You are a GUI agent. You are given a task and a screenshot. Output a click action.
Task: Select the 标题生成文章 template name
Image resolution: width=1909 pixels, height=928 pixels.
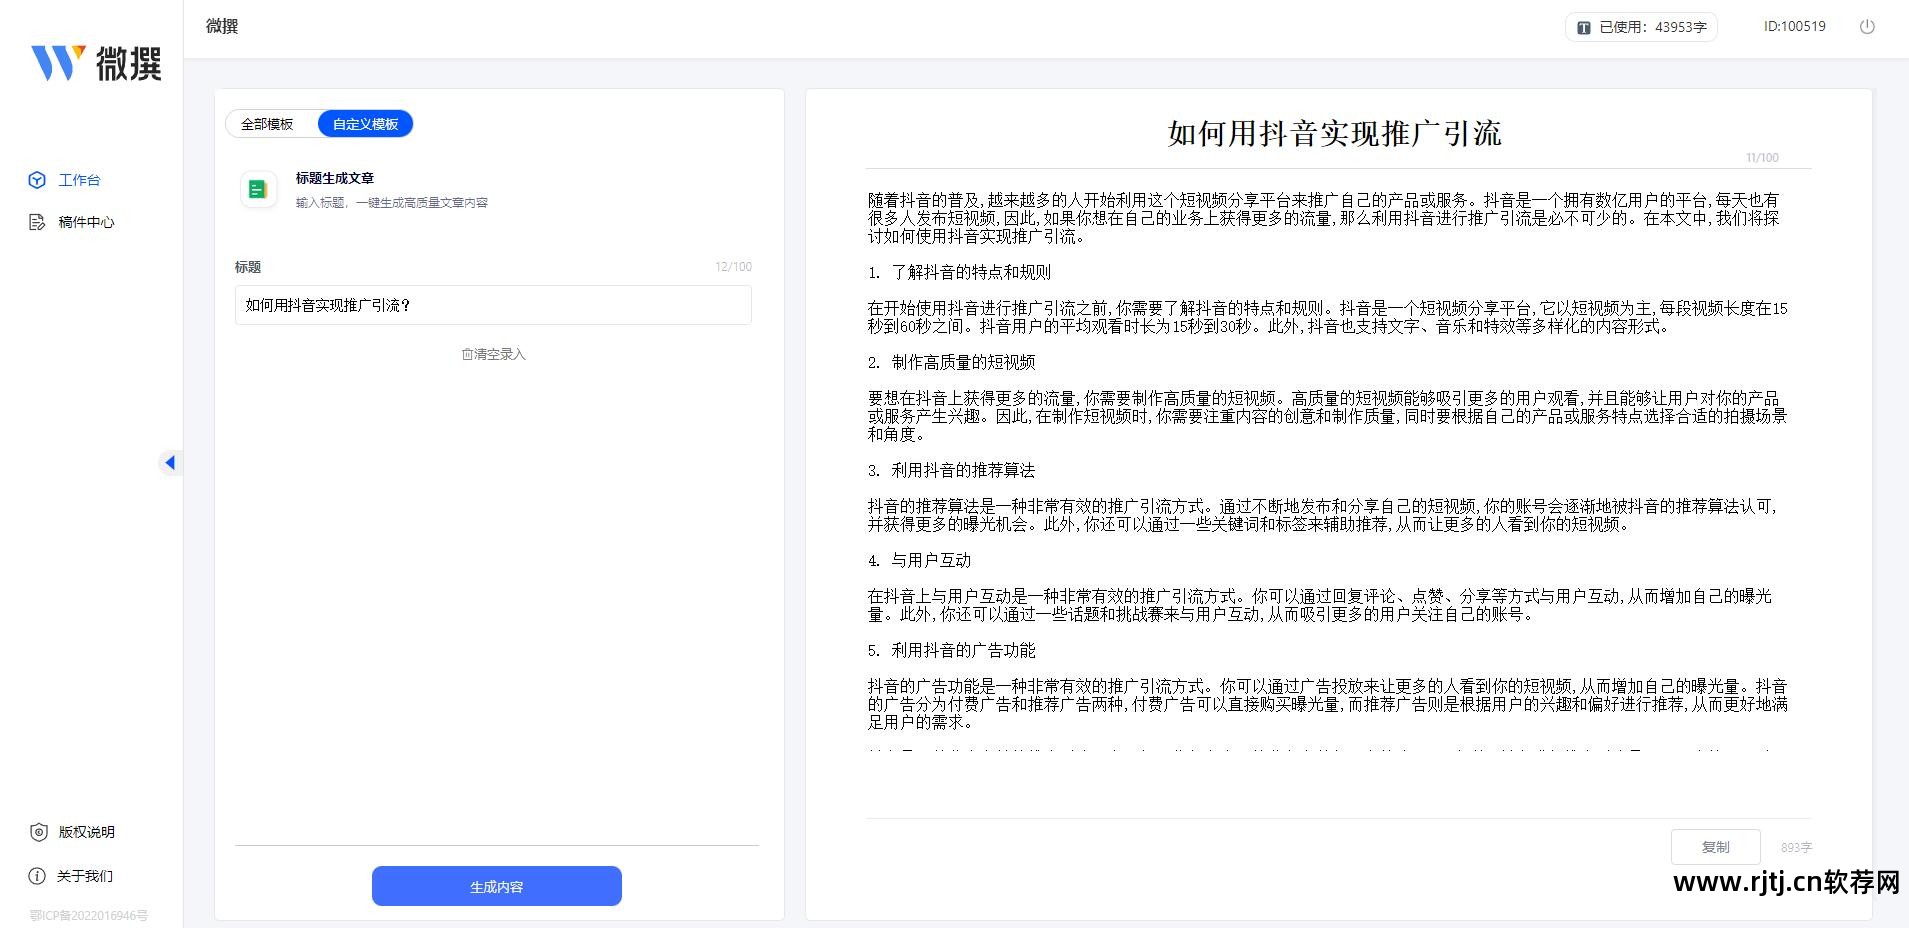pyautogui.click(x=335, y=178)
